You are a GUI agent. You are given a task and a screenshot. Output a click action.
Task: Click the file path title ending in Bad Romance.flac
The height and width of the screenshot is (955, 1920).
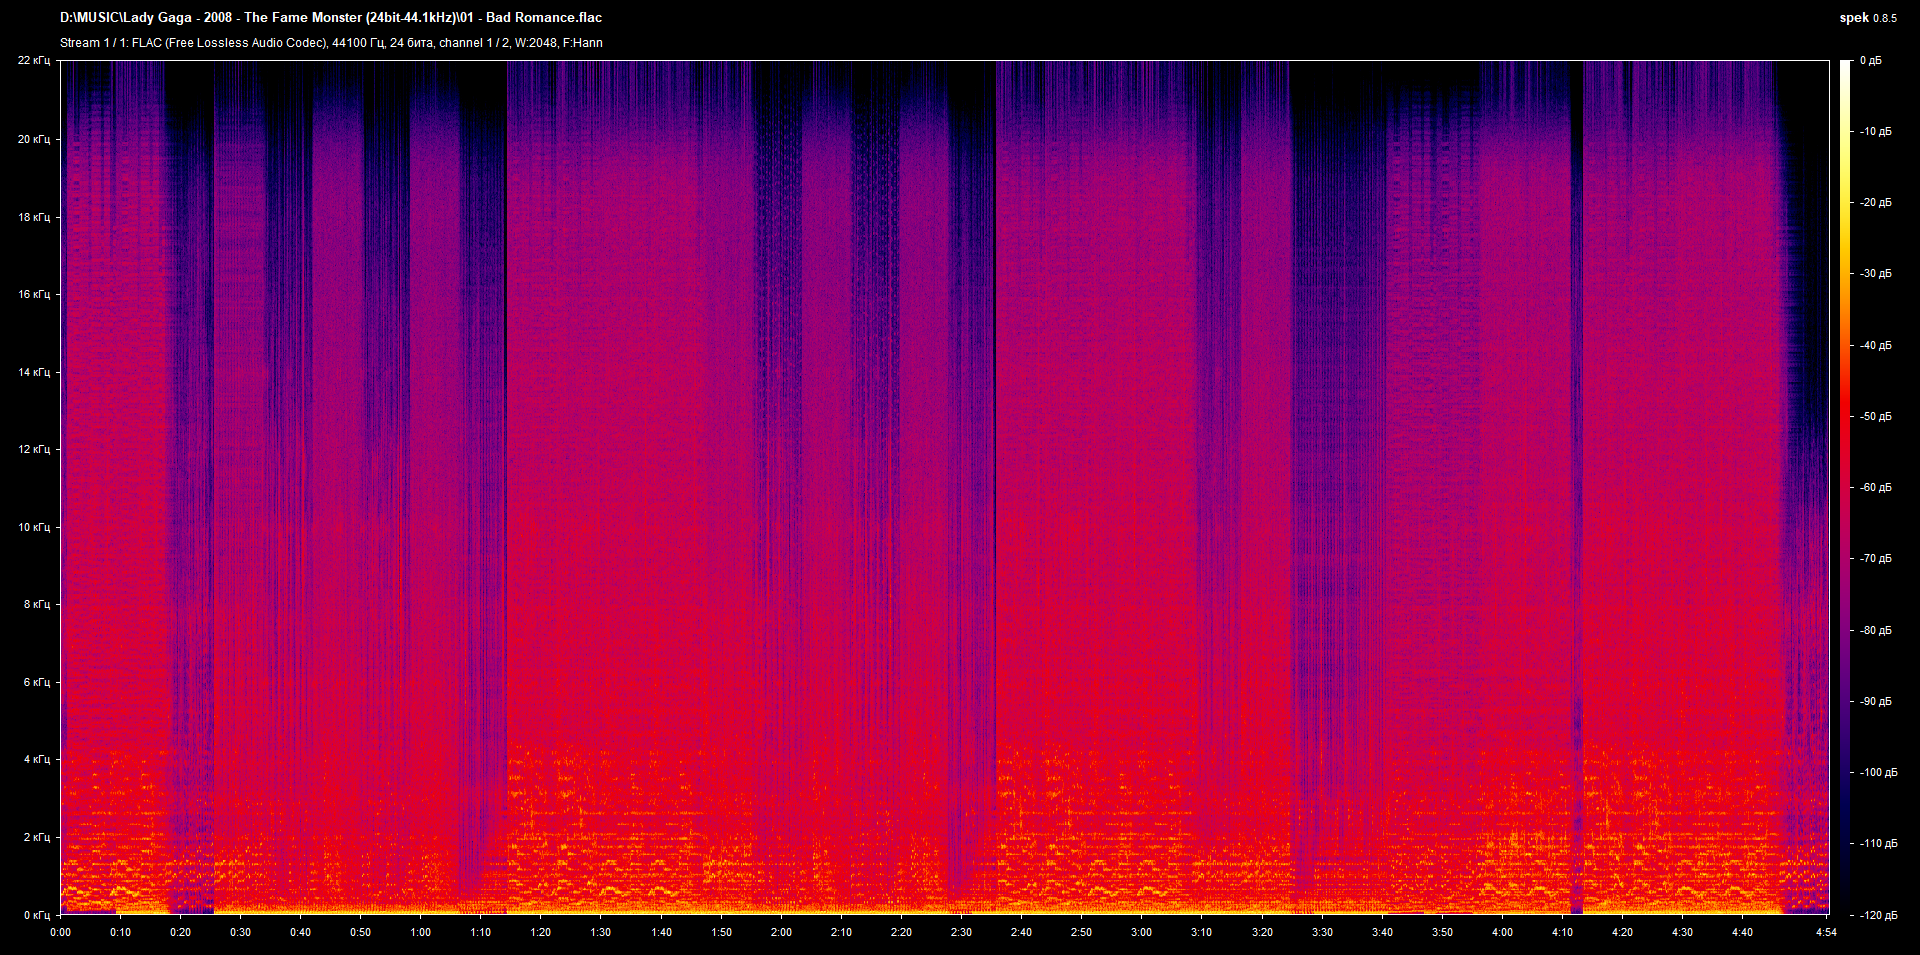[331, 17]
